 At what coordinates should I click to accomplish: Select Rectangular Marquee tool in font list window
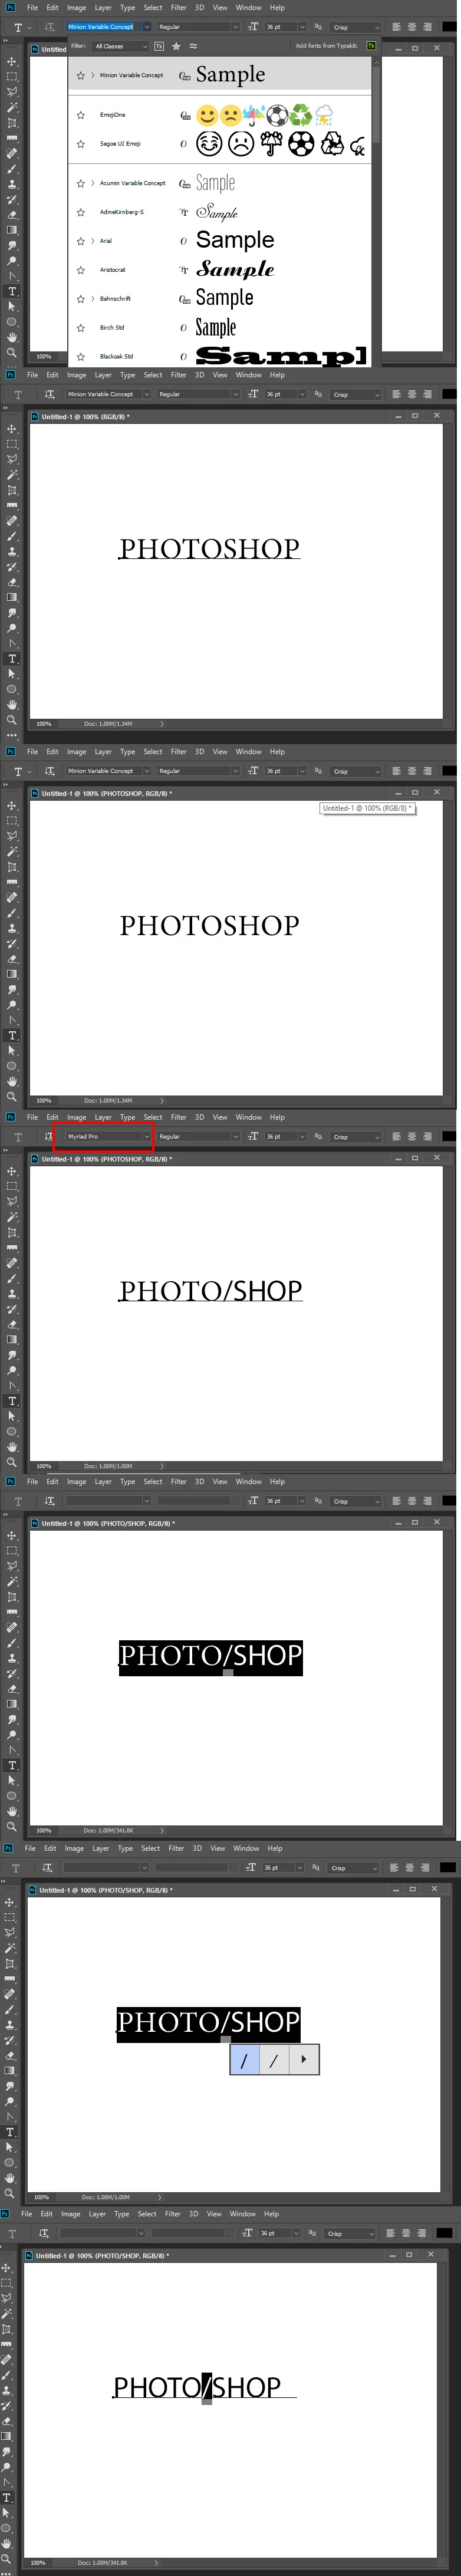[12, 76]
